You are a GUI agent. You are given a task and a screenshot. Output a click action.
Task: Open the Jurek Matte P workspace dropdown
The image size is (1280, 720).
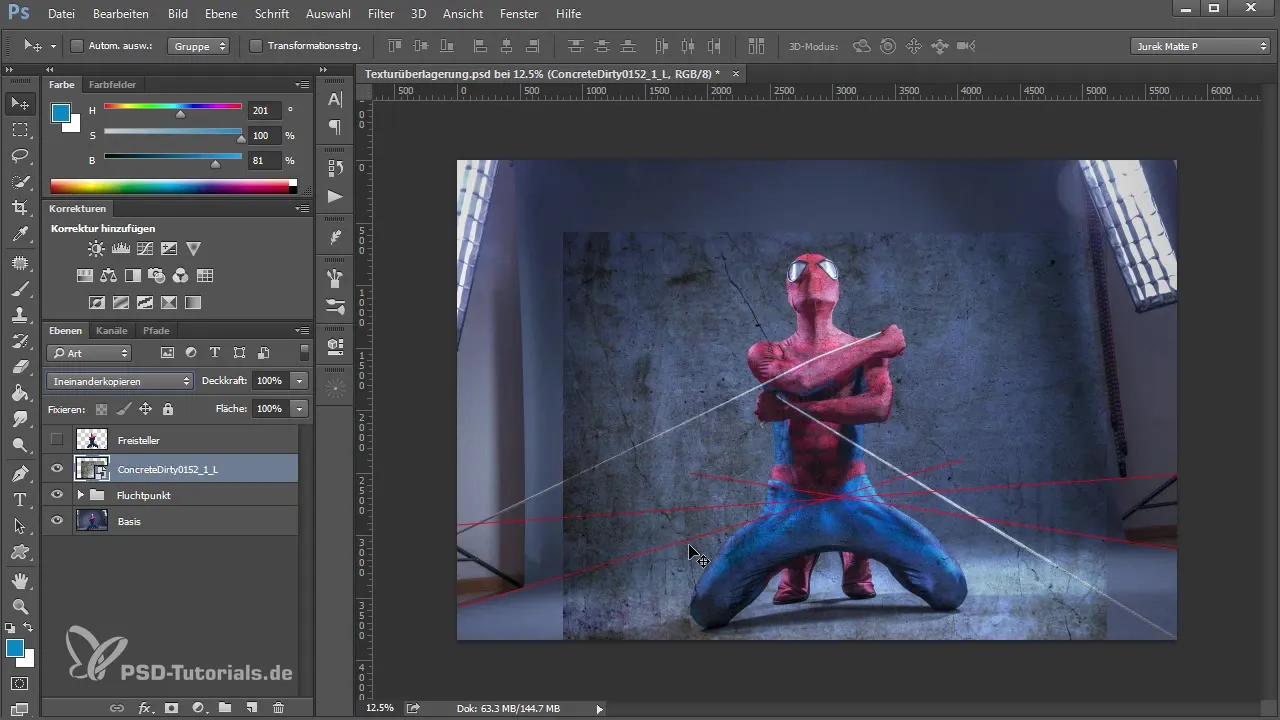click(x=1200, y=46)
